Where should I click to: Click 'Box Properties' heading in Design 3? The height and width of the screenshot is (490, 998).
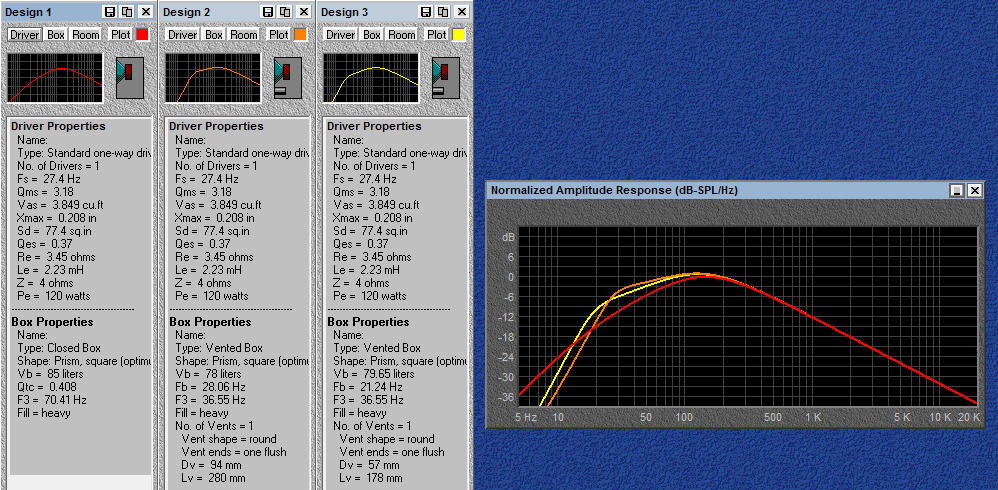tap(369, 322)
